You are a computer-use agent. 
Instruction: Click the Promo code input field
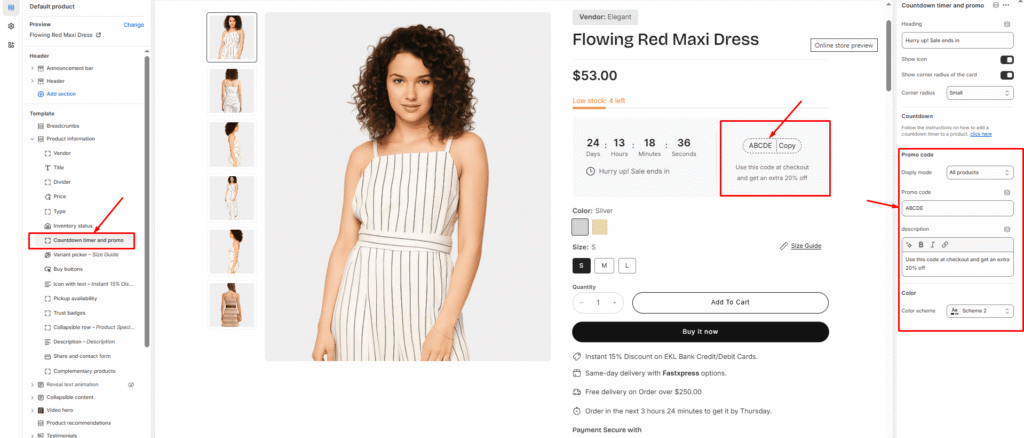coord(957,208)
